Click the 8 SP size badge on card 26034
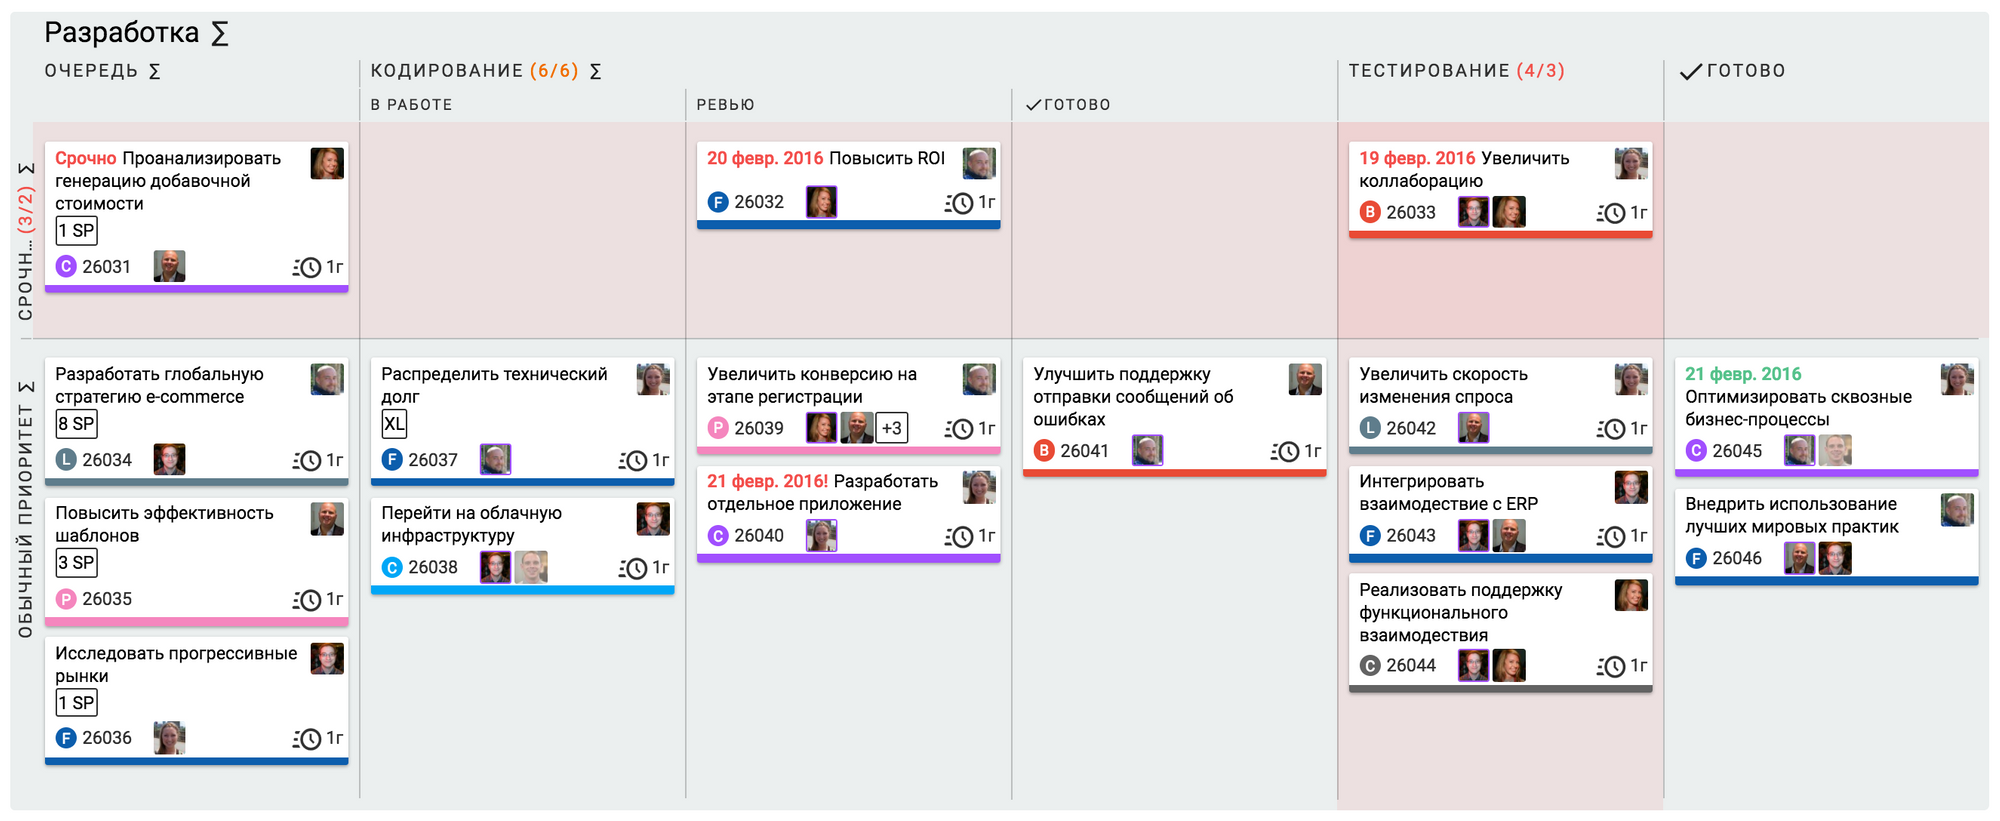Viewport: 2000px width, 821px height. 76,423
